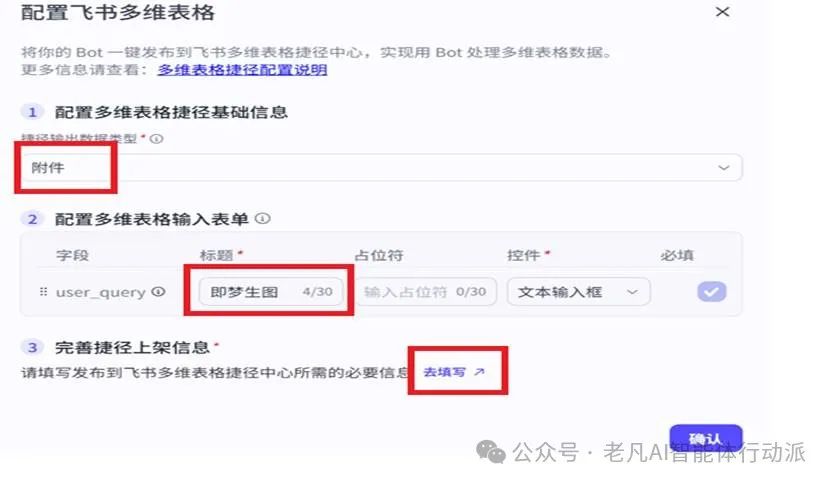Image resolution: width=832 pixels, height=485 pixels.
Task: Grab the drag handle beside user_query
Action: pos(44,292)
